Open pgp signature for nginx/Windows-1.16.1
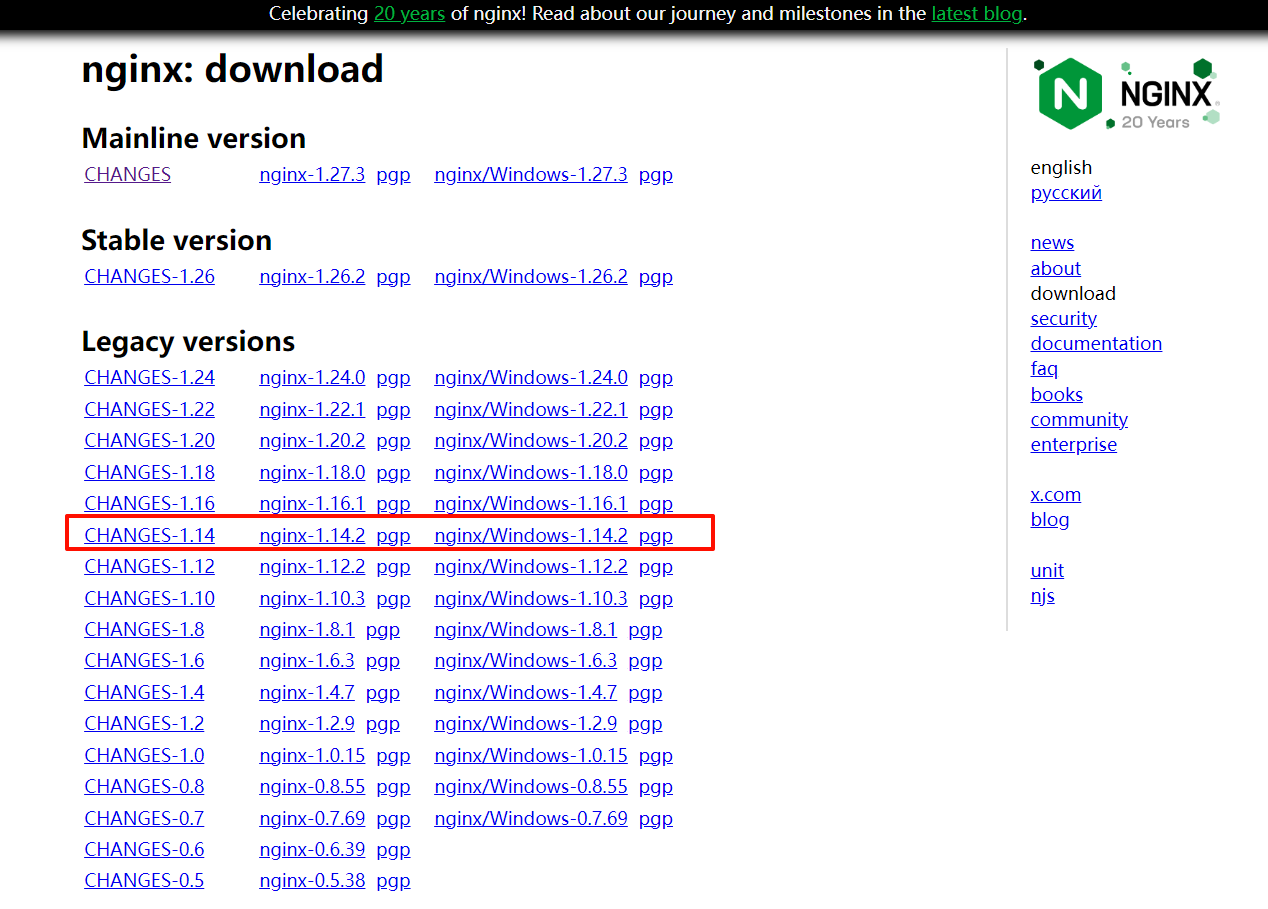The width and height of the screenshot is (1268, 909). point(656,503)
